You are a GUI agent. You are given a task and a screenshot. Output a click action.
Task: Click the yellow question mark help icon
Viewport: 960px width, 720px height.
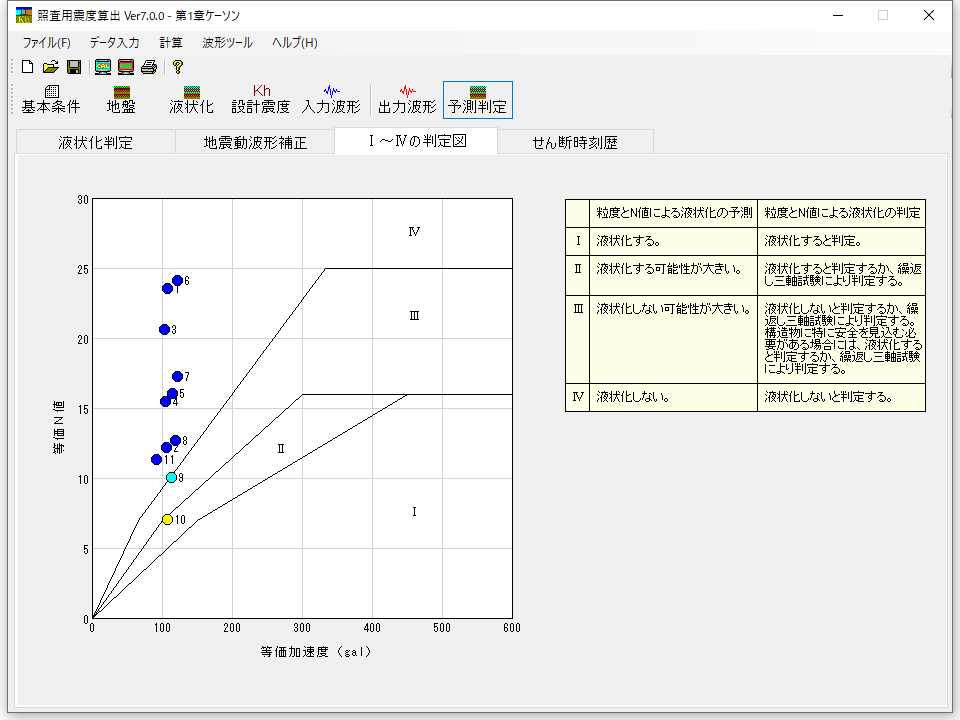[x=178, y=67]
